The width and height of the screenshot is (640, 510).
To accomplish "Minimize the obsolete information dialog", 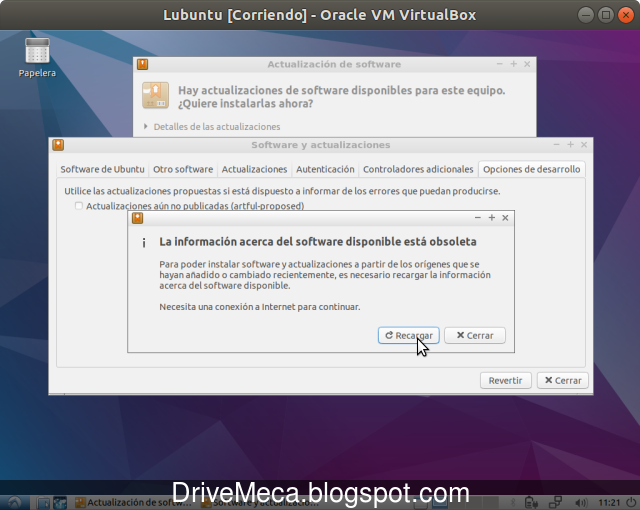I will [478, 218].
